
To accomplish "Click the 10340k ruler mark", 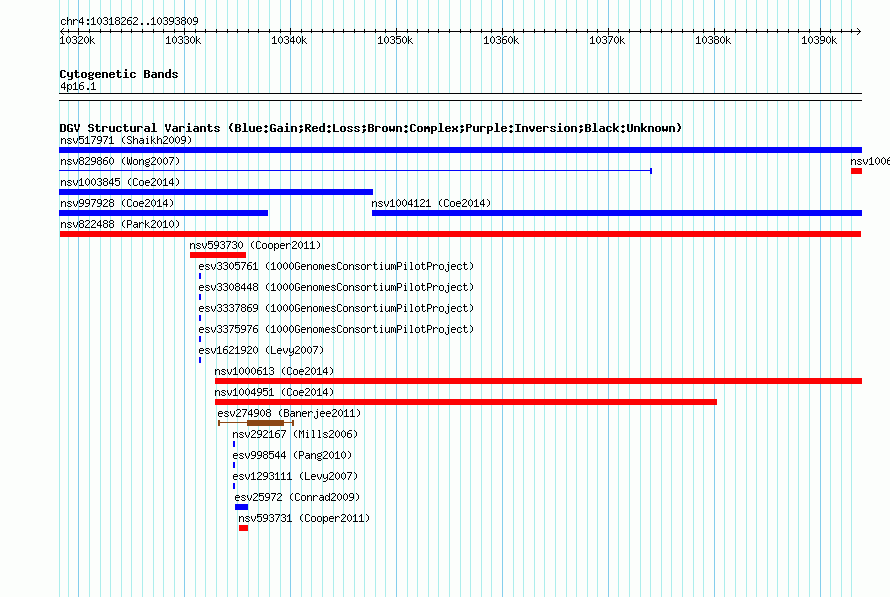I will coord(289,40).
